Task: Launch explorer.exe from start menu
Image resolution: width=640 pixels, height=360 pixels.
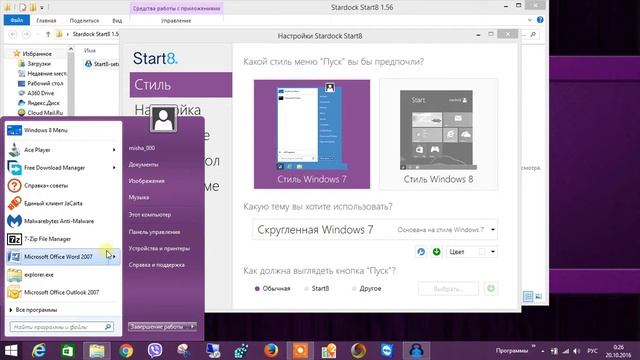Action: (63, 275)
